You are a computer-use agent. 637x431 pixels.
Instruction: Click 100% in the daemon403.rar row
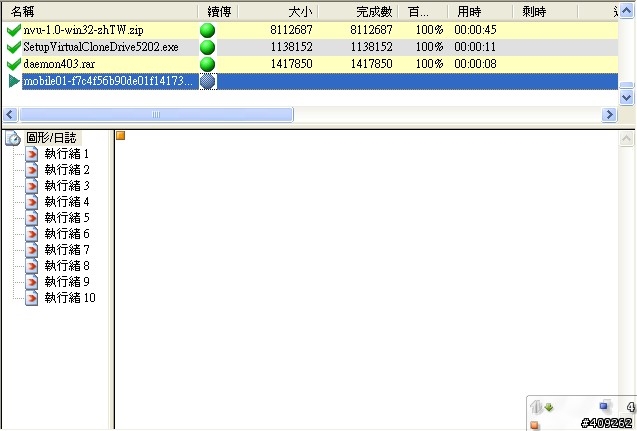click(429, 64)
